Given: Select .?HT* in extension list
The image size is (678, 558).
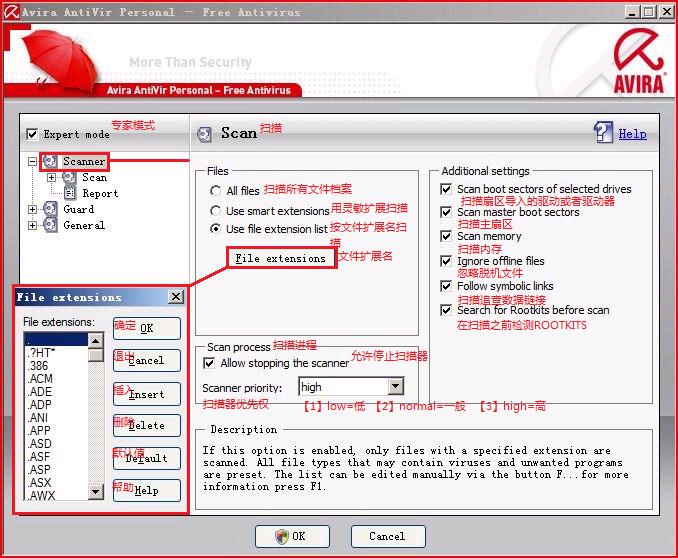Looking at the screenshot, I should (x=56, y=353).
